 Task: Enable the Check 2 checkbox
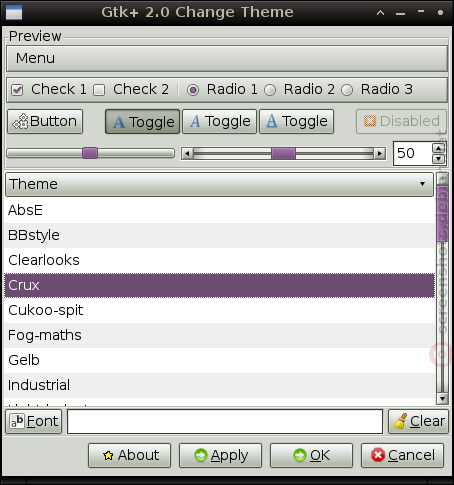tap(99, 90)
